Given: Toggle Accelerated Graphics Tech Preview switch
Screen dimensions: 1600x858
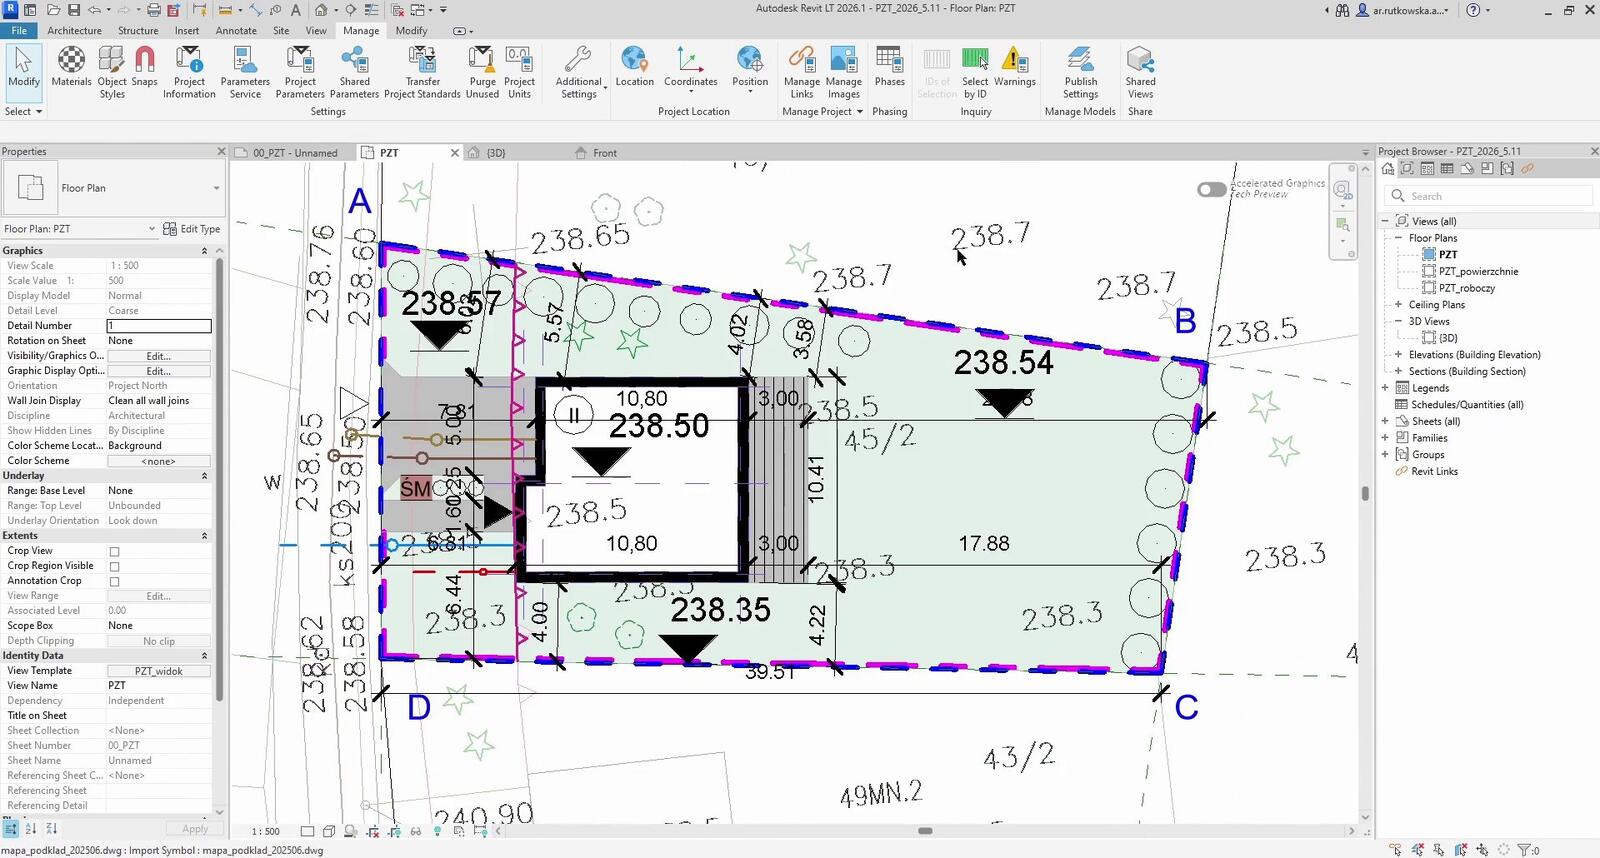Looking at the screenshot, I should pyautogui.click(x=1211, y=189).
